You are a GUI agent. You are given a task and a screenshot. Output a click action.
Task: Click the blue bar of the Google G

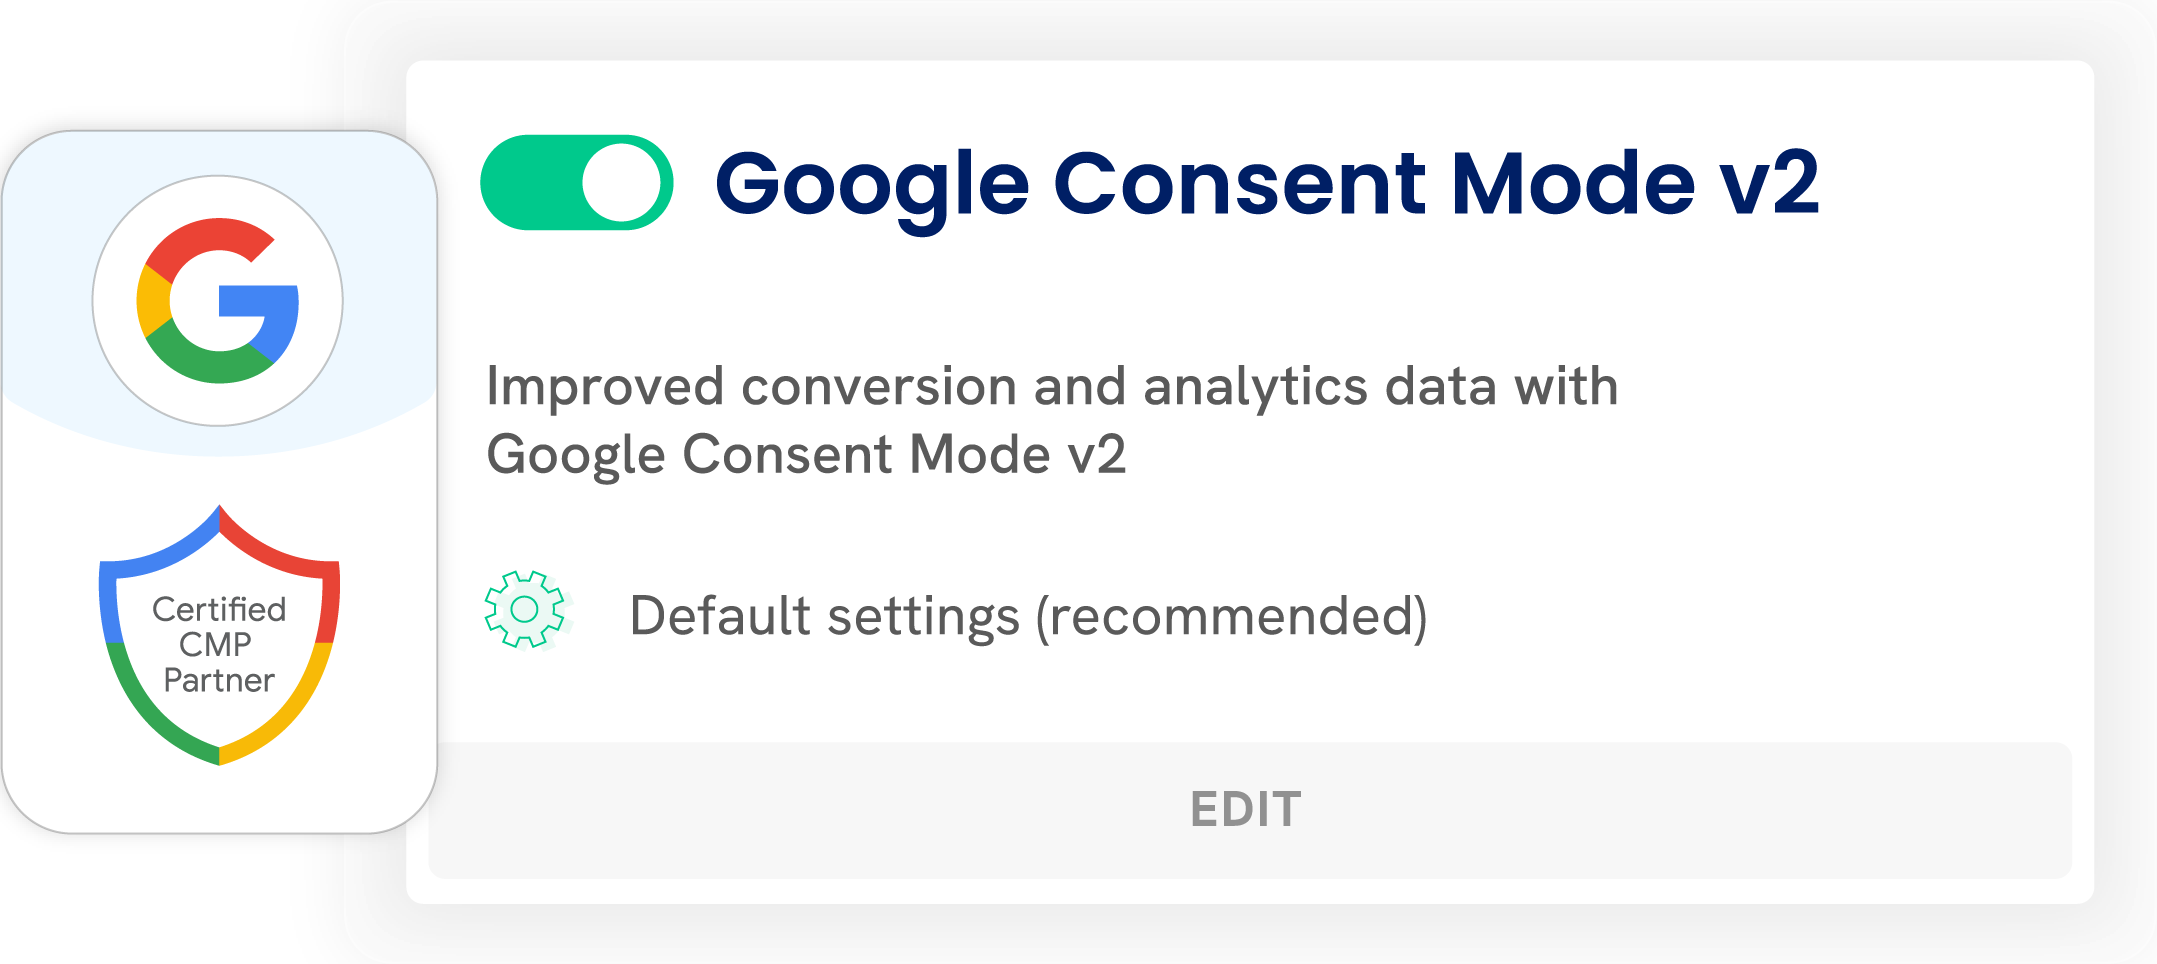coord(262,302)
